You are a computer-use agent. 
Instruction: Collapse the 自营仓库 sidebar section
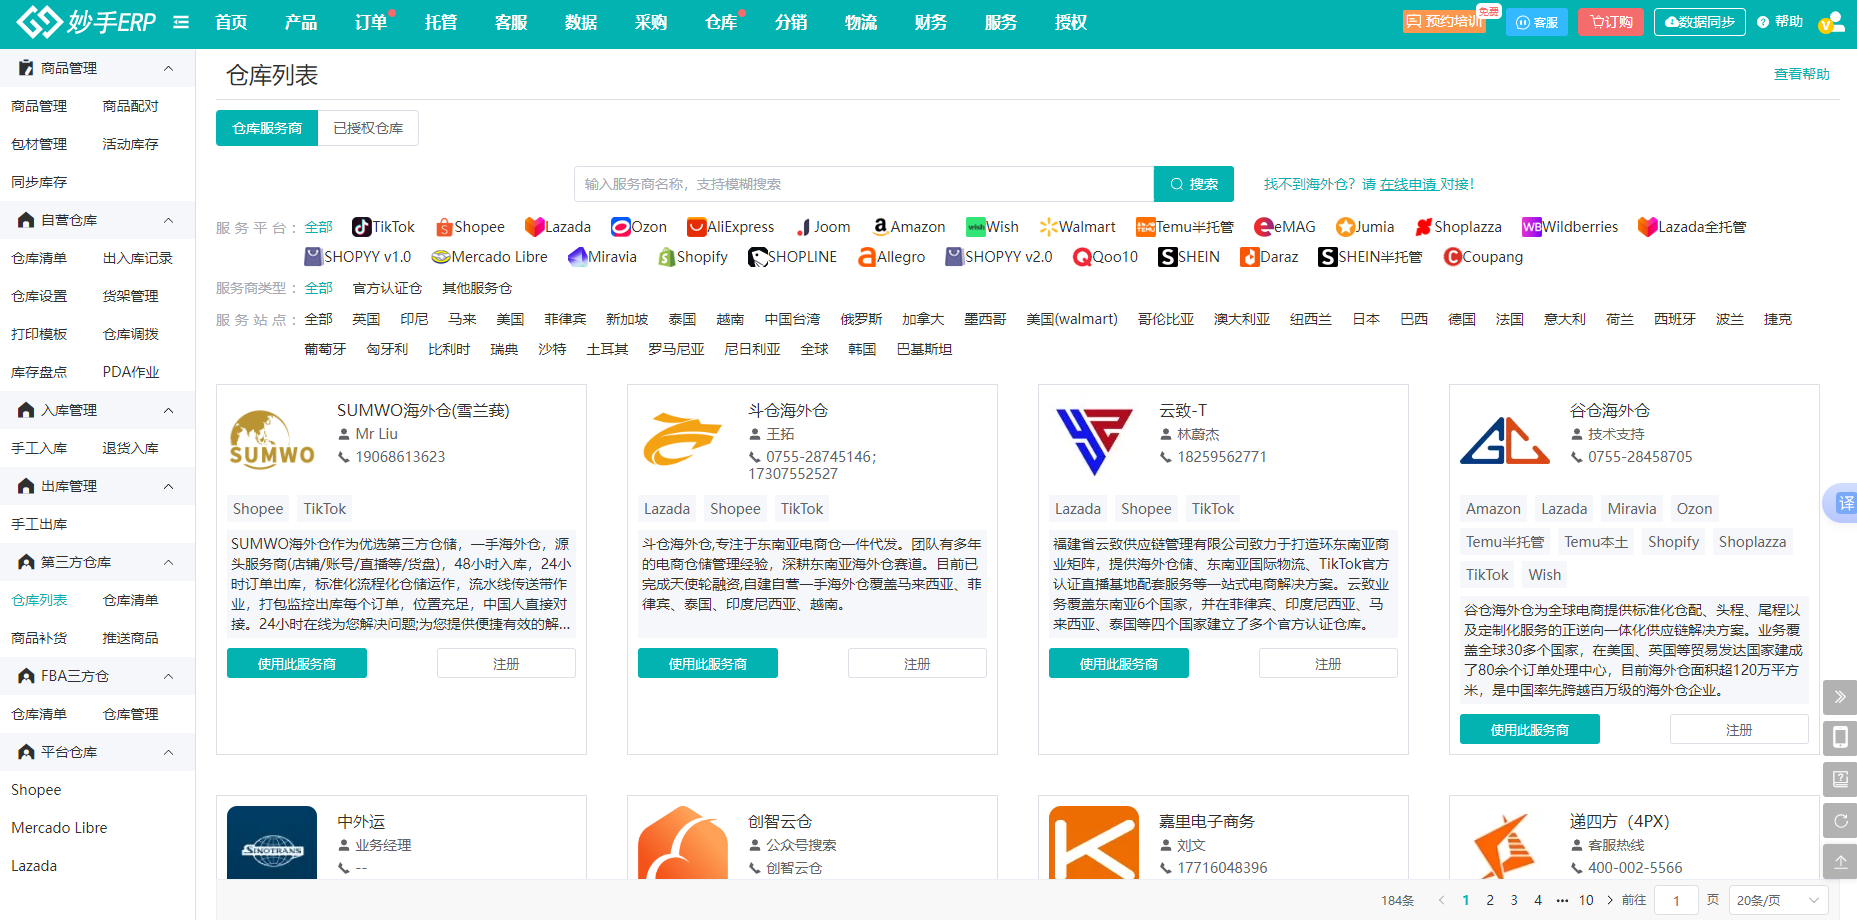click(168, 220)
